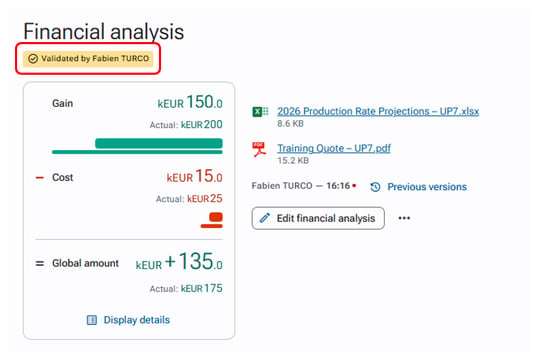Screen dimensions: 541x364
Task: Click the green Gain progress bar
Action: coord(159,143)
